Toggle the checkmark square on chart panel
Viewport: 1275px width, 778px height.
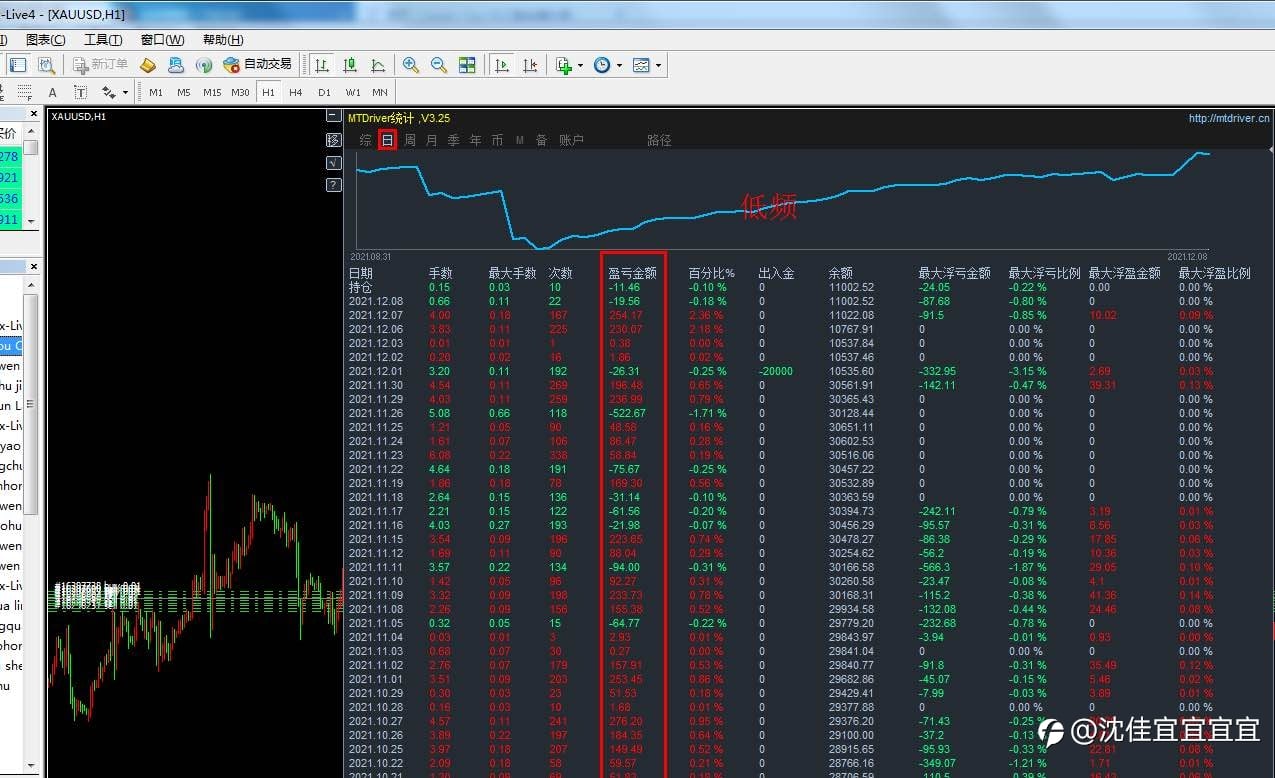click(334, 162)
